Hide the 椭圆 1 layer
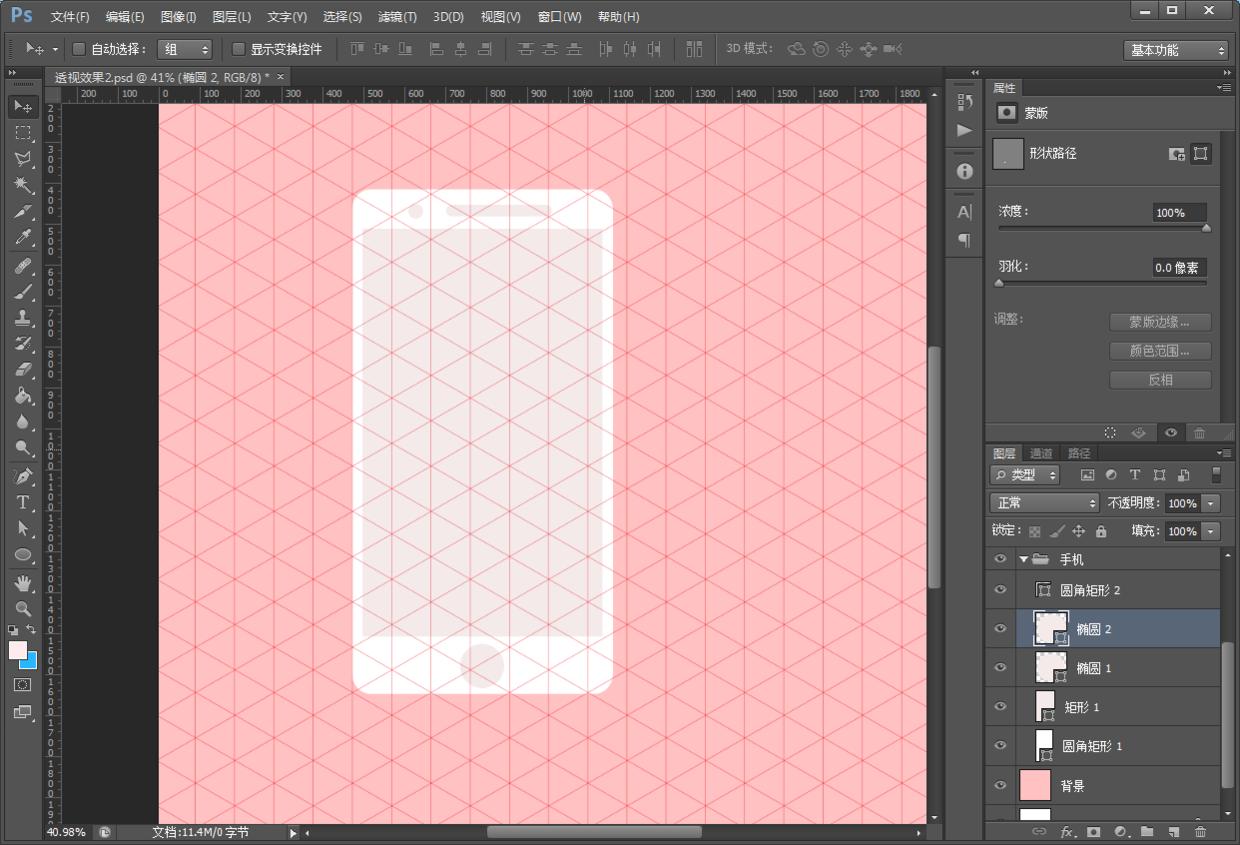 [x=1000, y=668]
